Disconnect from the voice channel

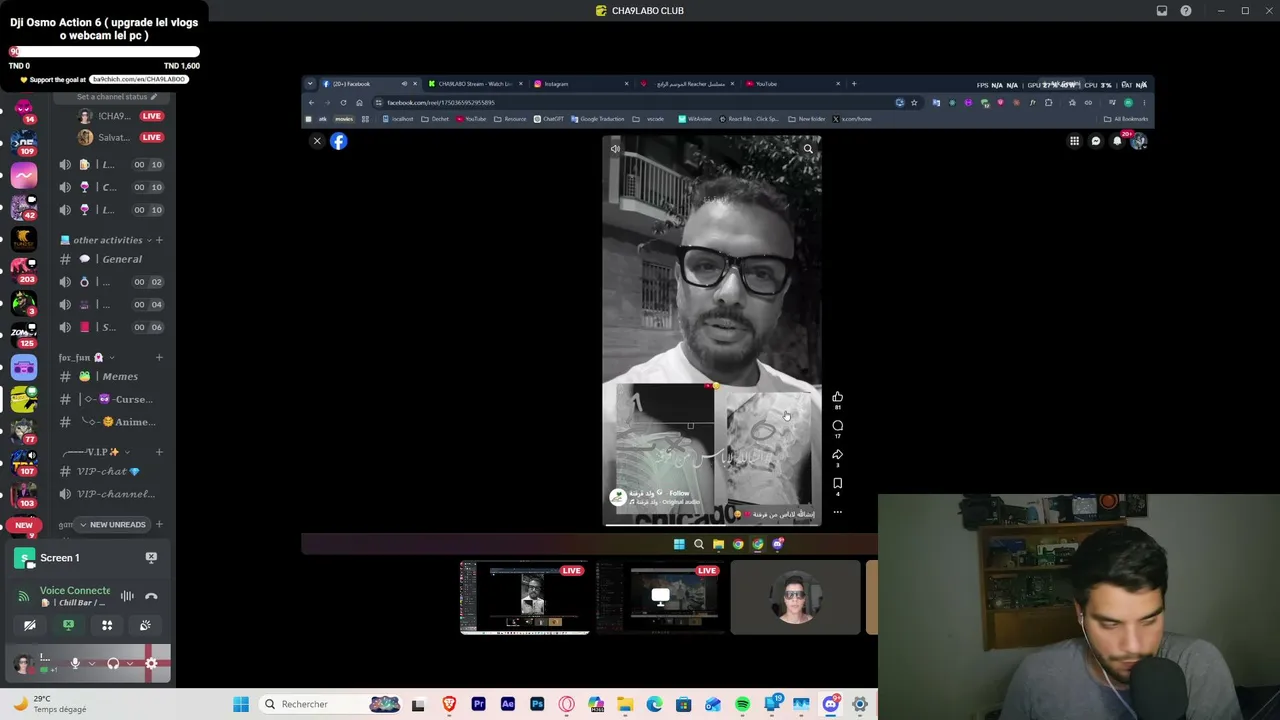[151, 596]
